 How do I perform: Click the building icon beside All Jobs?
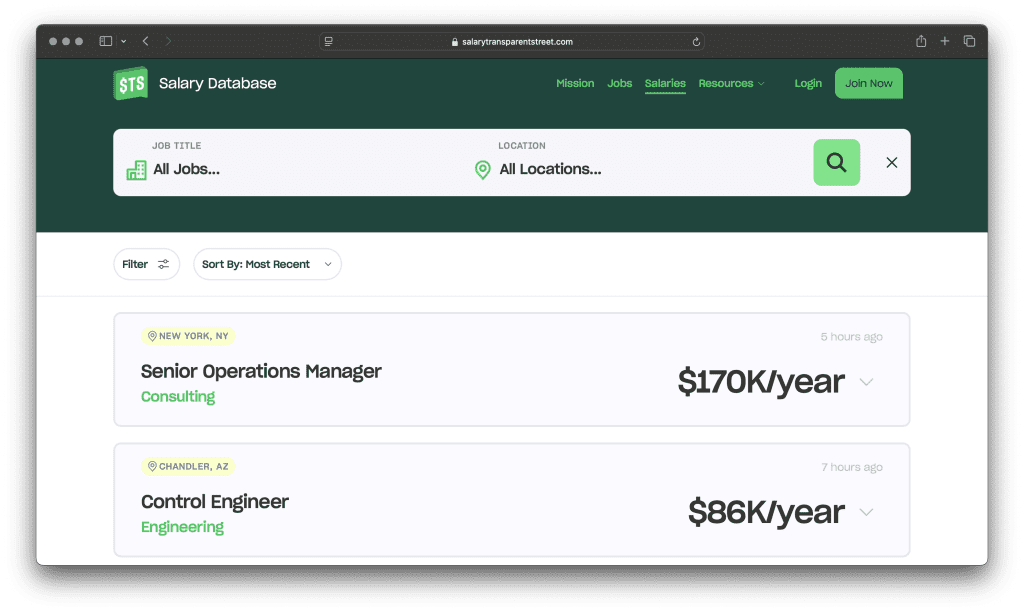tap(135, 170)
